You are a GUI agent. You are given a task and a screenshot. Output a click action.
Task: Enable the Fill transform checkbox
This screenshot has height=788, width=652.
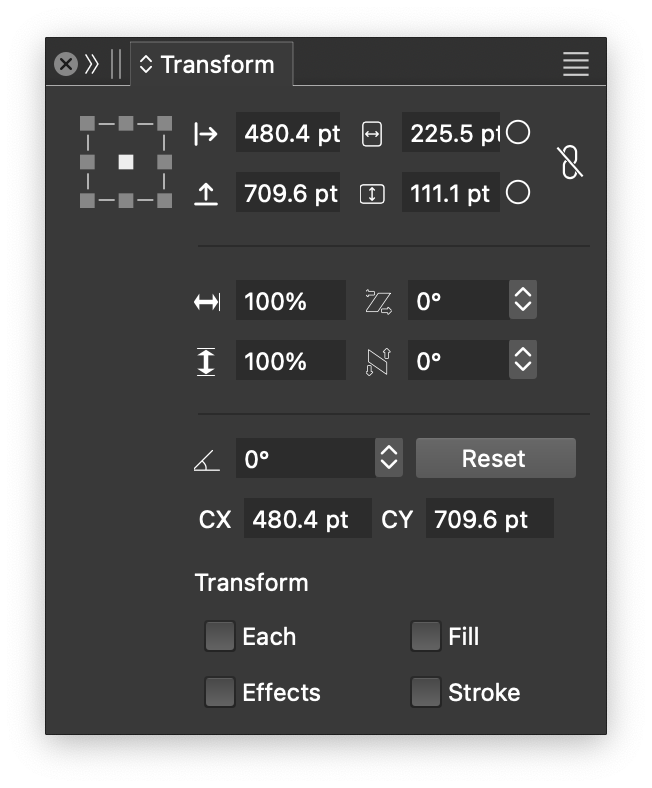[x=426, y=636]
